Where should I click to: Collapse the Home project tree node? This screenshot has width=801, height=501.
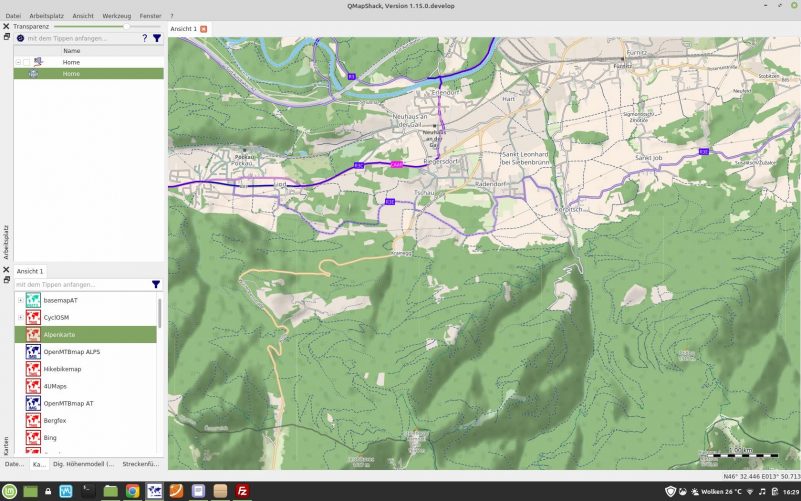(x=18, y=62)
